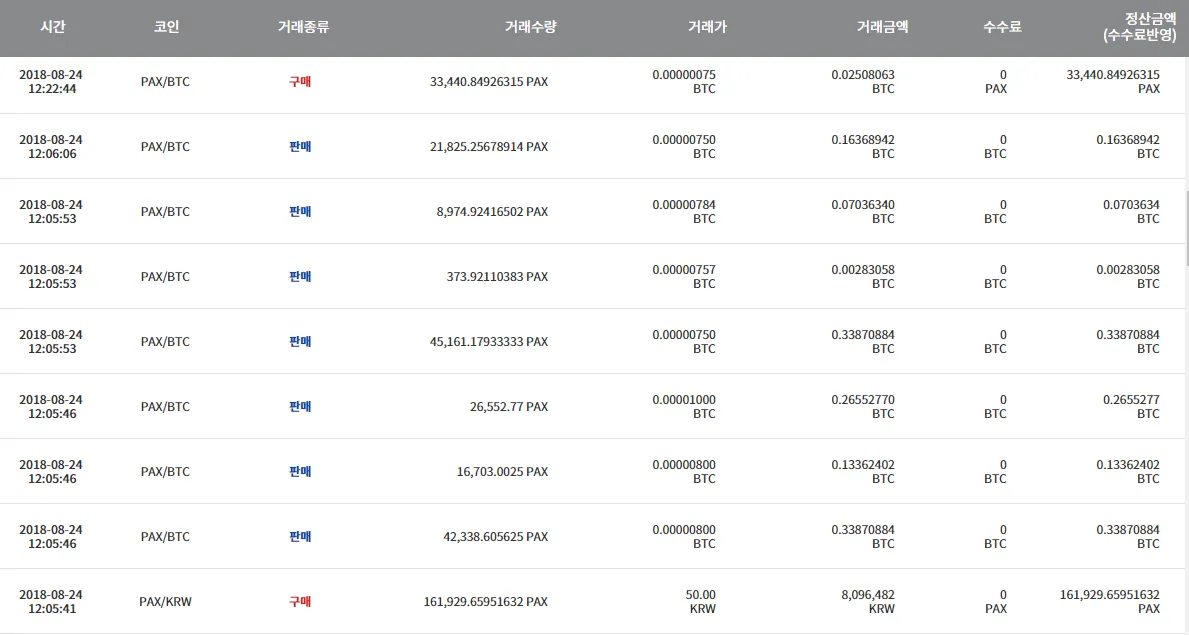
Task: Click the 거래가 column header
Action: 707,27
